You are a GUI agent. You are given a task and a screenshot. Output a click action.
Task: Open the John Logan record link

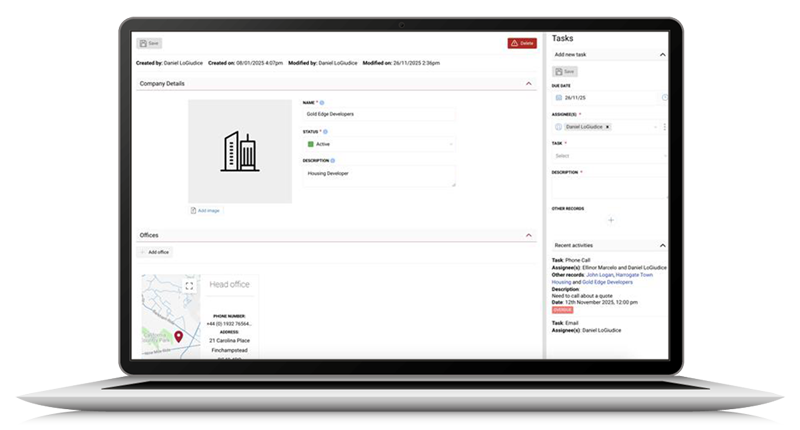point(599,275)
